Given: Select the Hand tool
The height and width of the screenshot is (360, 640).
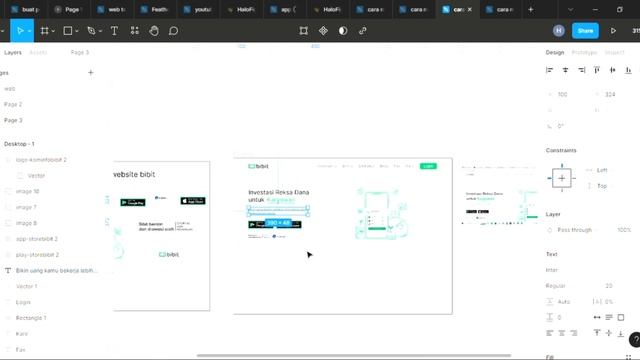Looking at the screenshot, I should (x=154, y=31).
